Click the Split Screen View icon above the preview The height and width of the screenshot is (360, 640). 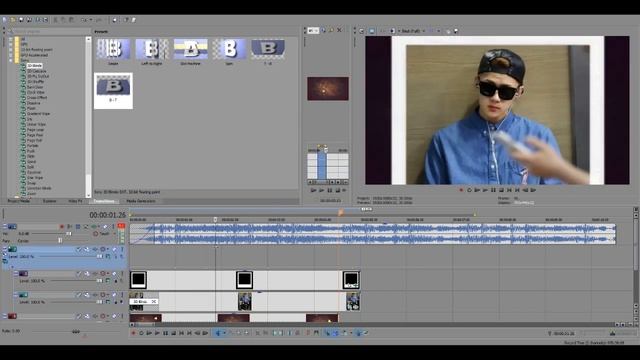point(392,31)
